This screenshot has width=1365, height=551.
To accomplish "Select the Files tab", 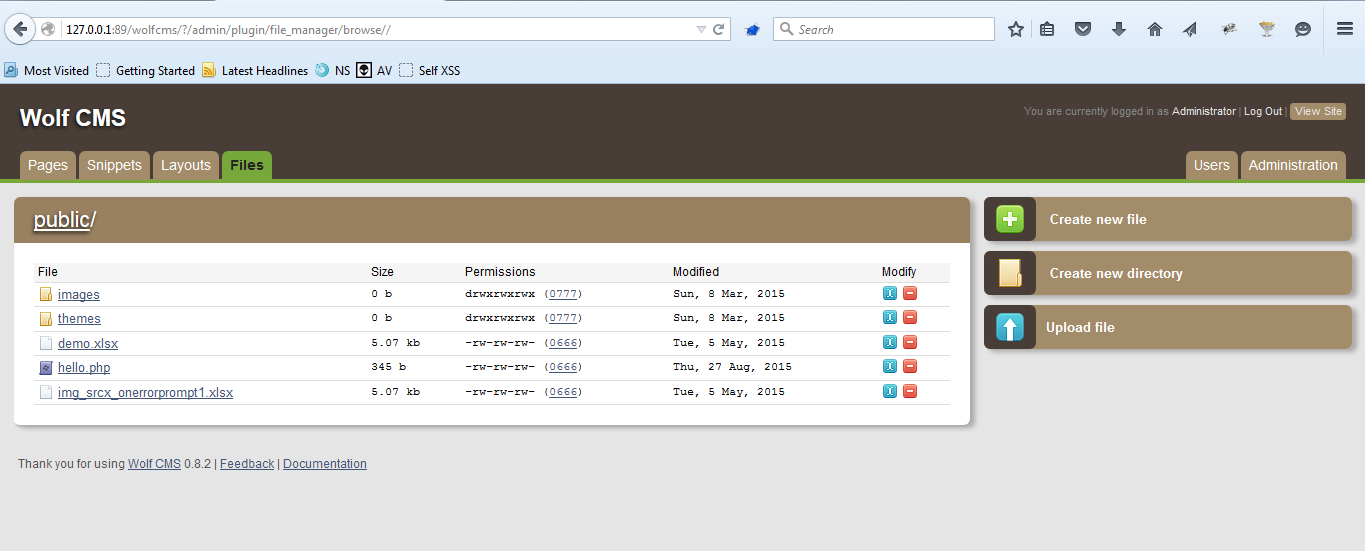I will click(247, 165).
